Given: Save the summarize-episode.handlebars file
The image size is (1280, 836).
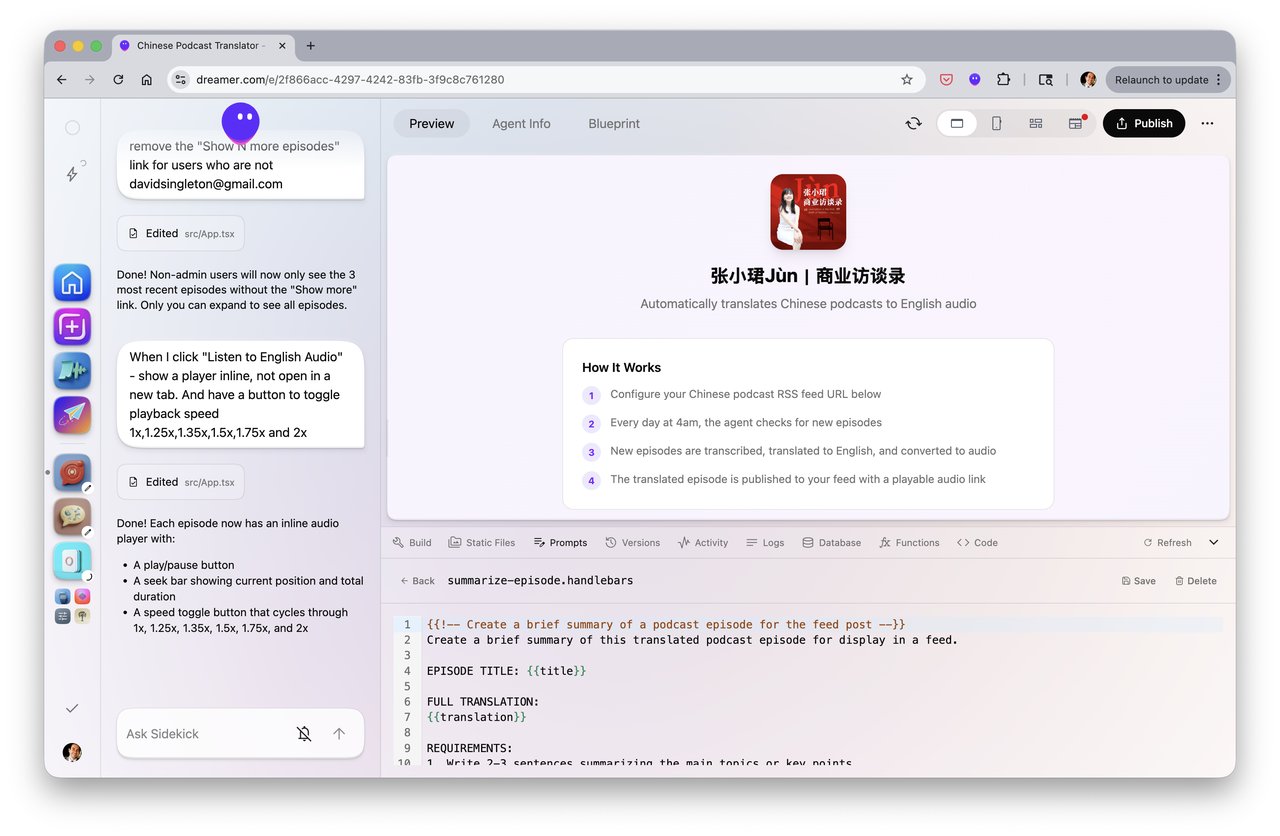Looking at the screenshot, I should (1140, 580).
